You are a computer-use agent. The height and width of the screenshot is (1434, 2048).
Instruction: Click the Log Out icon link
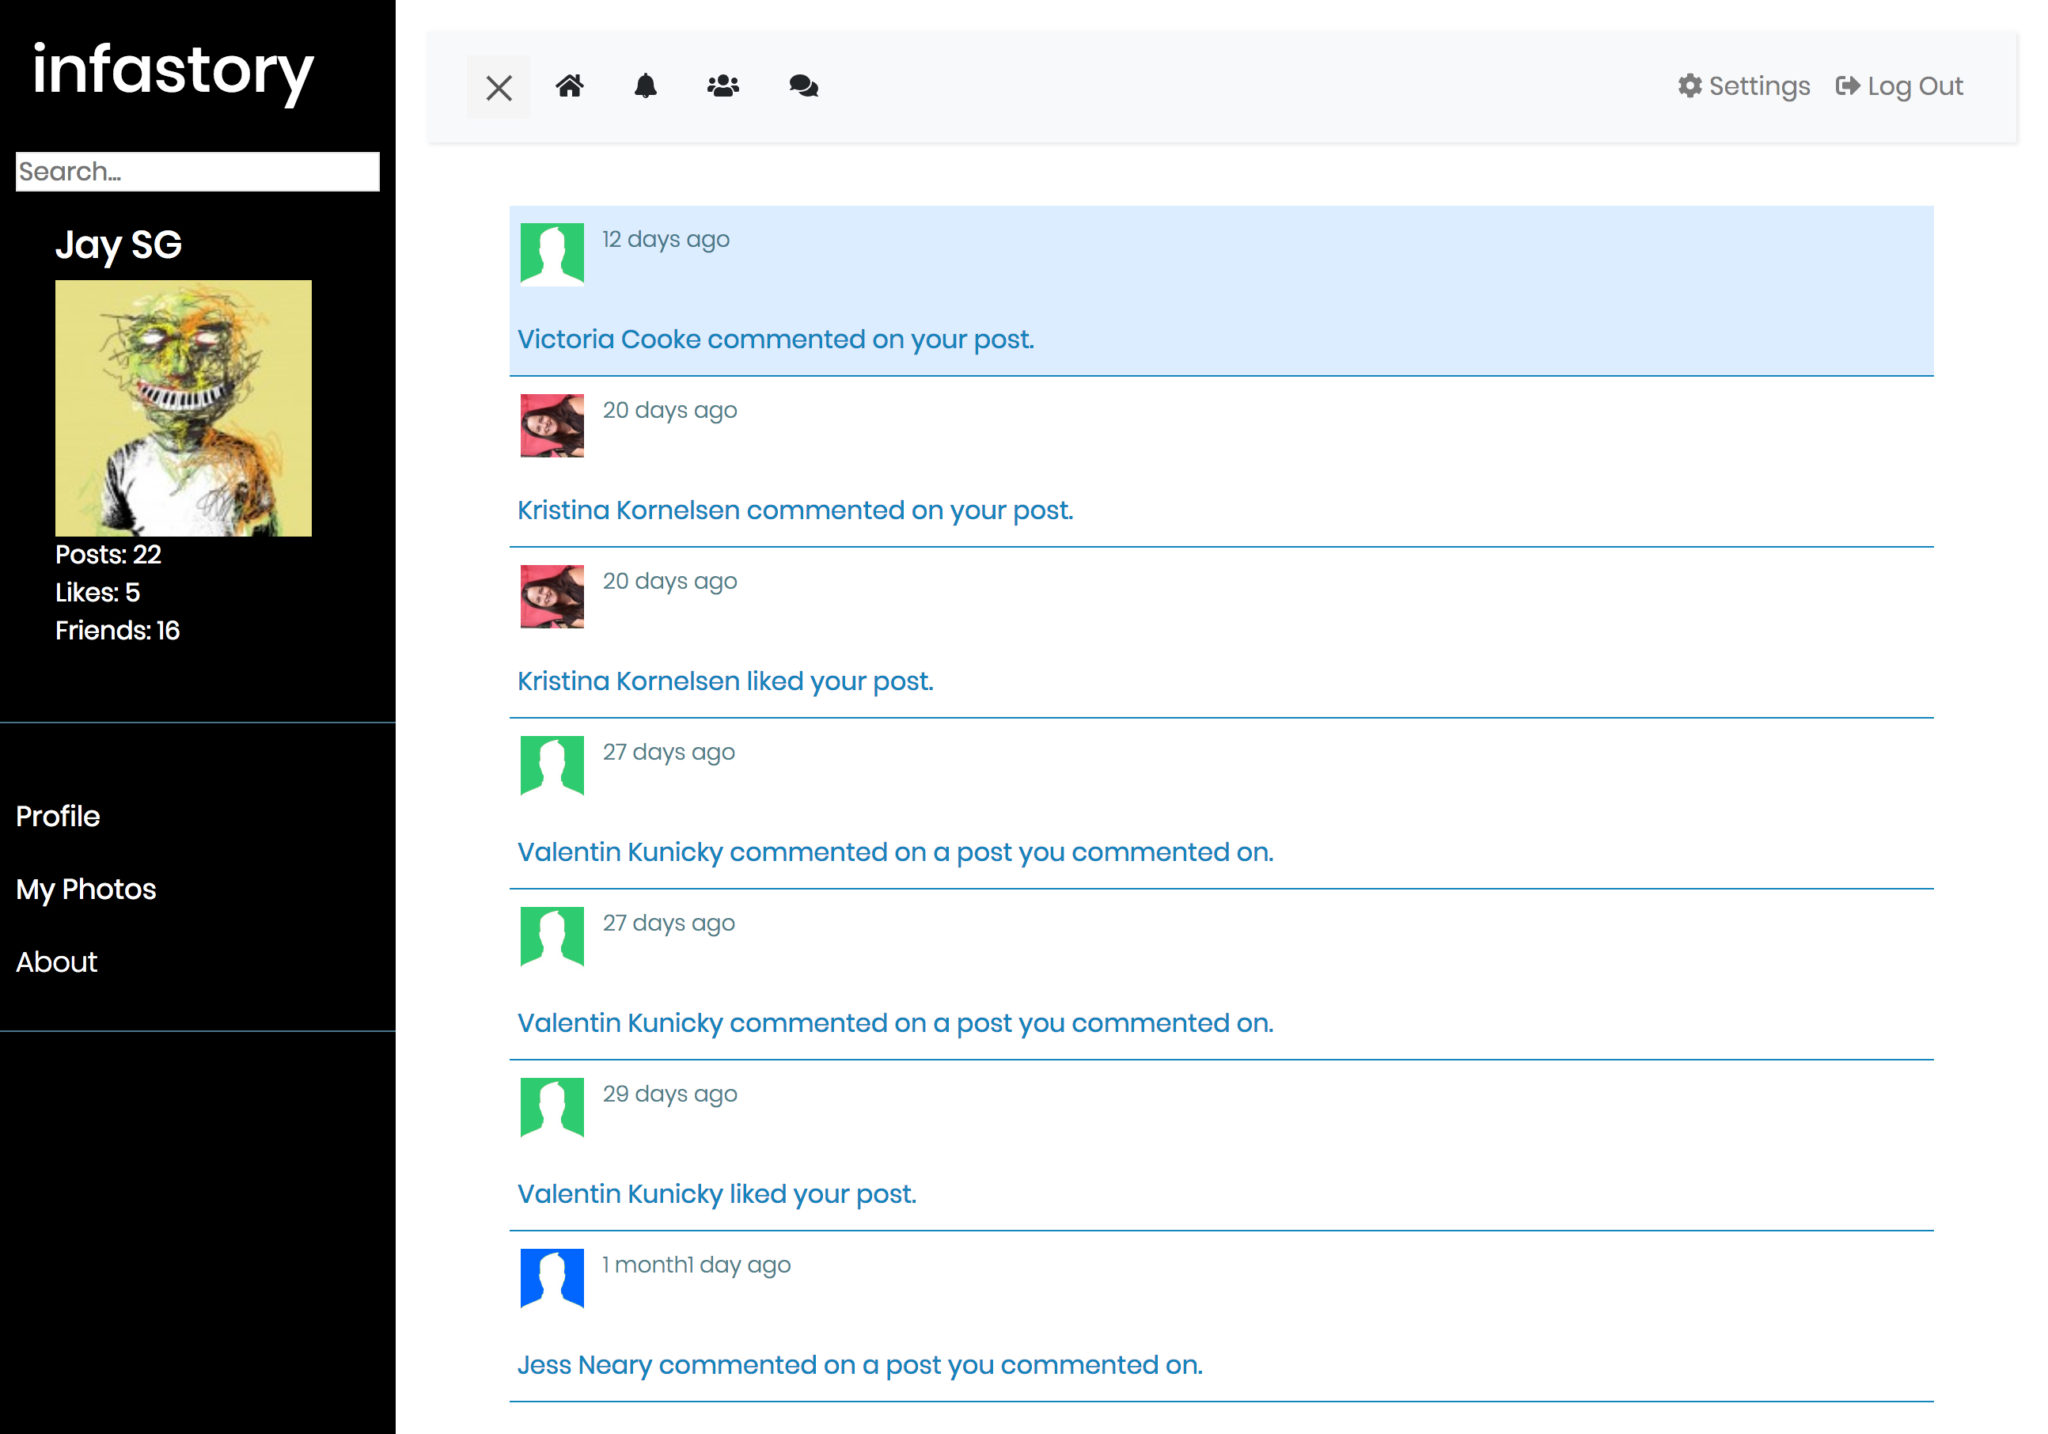1899,86
